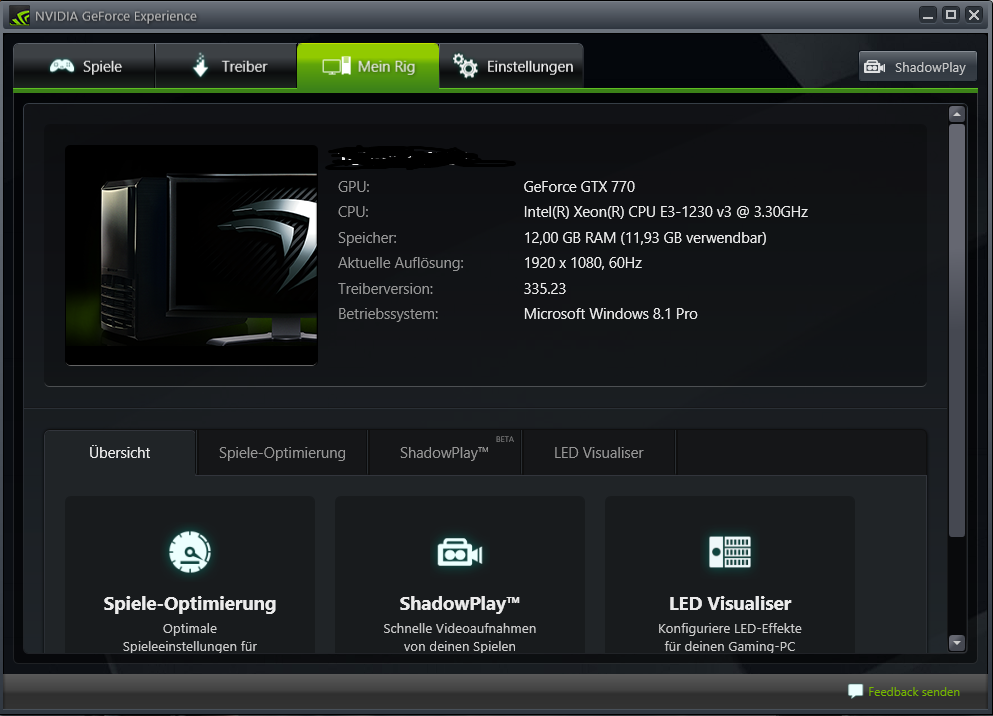Click the 'CPU:' label
993x716 pixels.
coord(353,212)
